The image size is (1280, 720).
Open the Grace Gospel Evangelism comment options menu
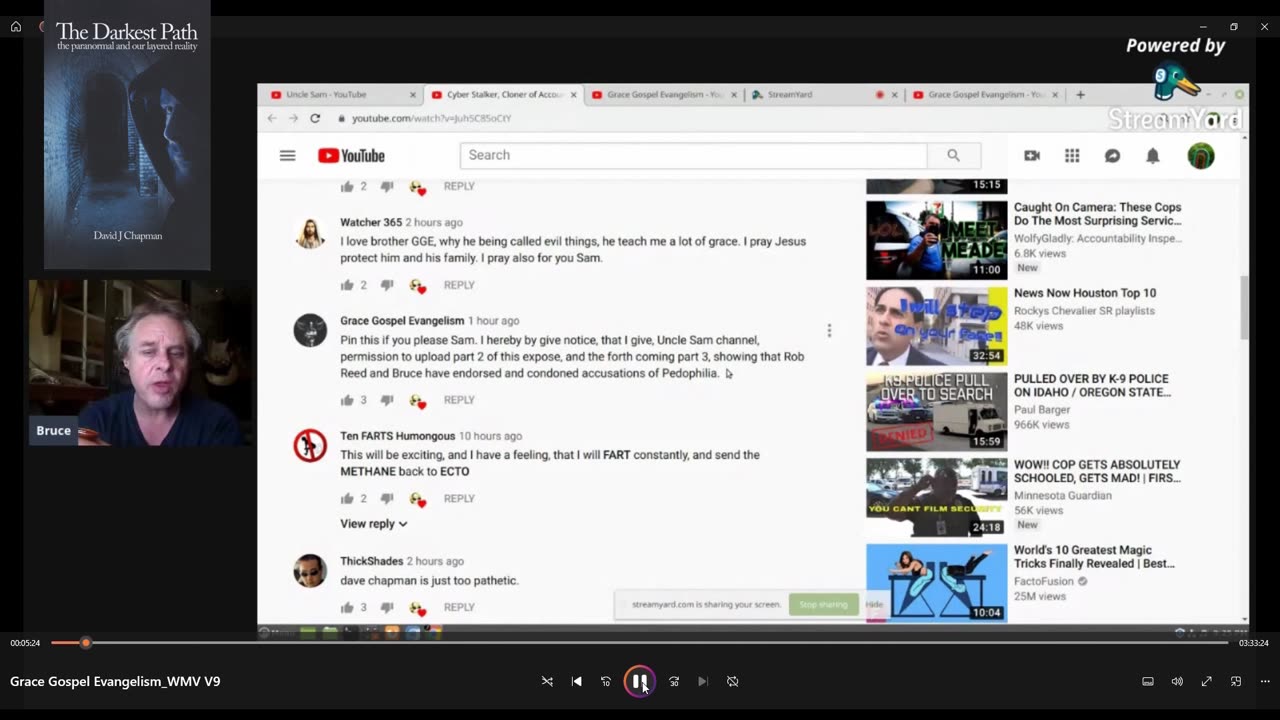pos(829,331)
